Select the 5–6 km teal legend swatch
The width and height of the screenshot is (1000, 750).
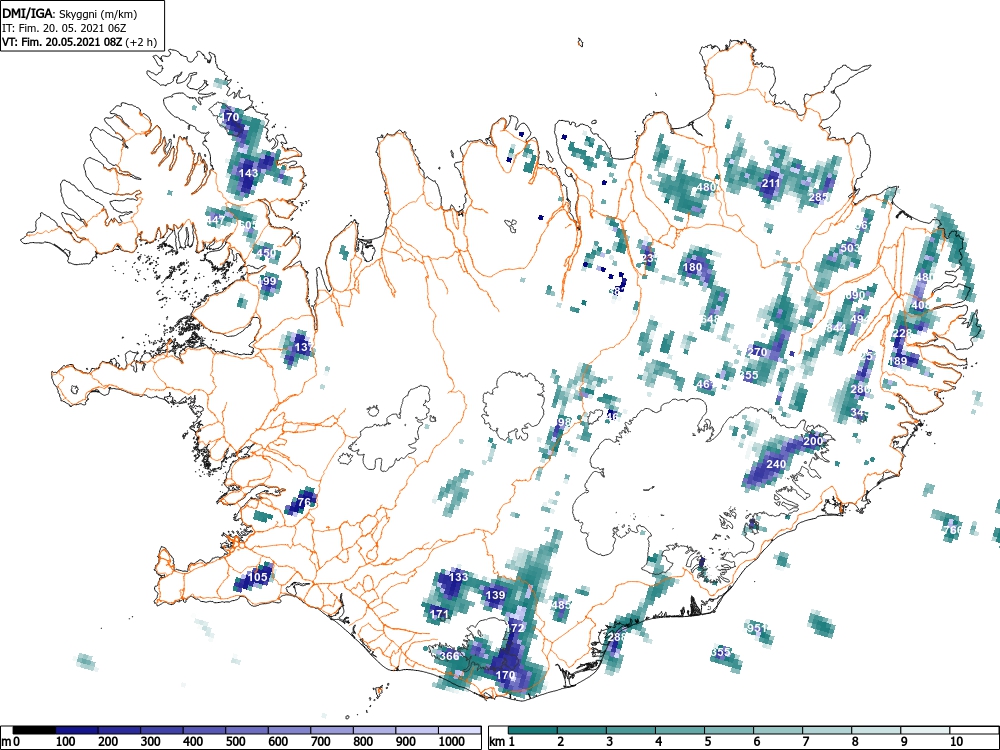729,730
